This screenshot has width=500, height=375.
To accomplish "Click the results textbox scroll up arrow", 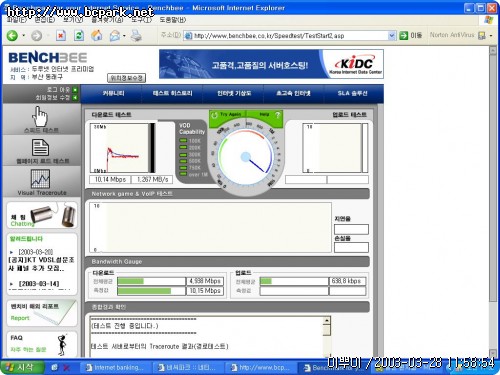I will 327,321.
